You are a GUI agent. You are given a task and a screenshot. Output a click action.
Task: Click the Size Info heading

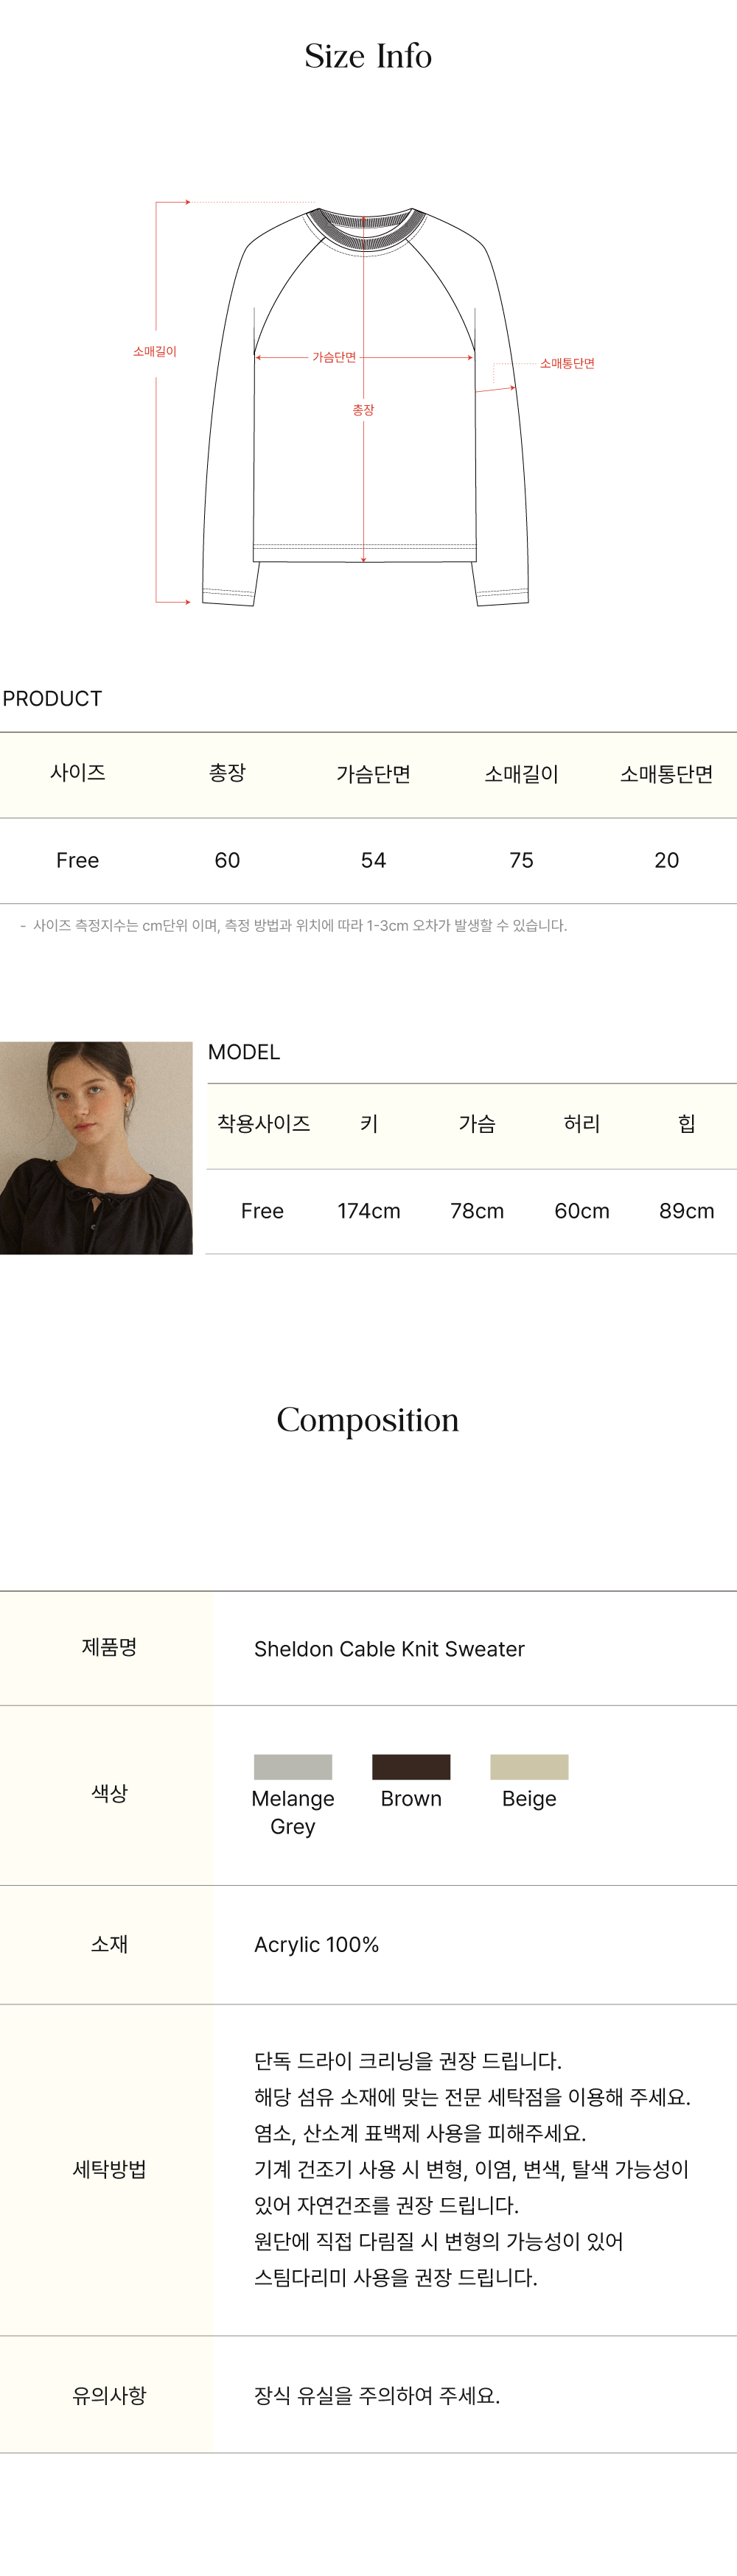click(368, 56)
